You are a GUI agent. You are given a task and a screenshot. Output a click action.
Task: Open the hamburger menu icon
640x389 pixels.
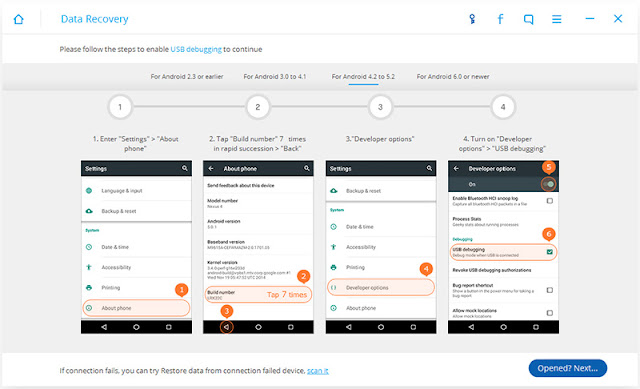556,19
